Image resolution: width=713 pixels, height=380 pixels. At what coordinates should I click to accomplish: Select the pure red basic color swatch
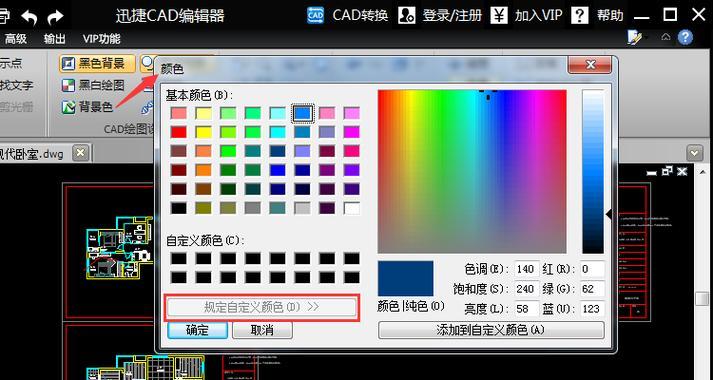[179, 132]
